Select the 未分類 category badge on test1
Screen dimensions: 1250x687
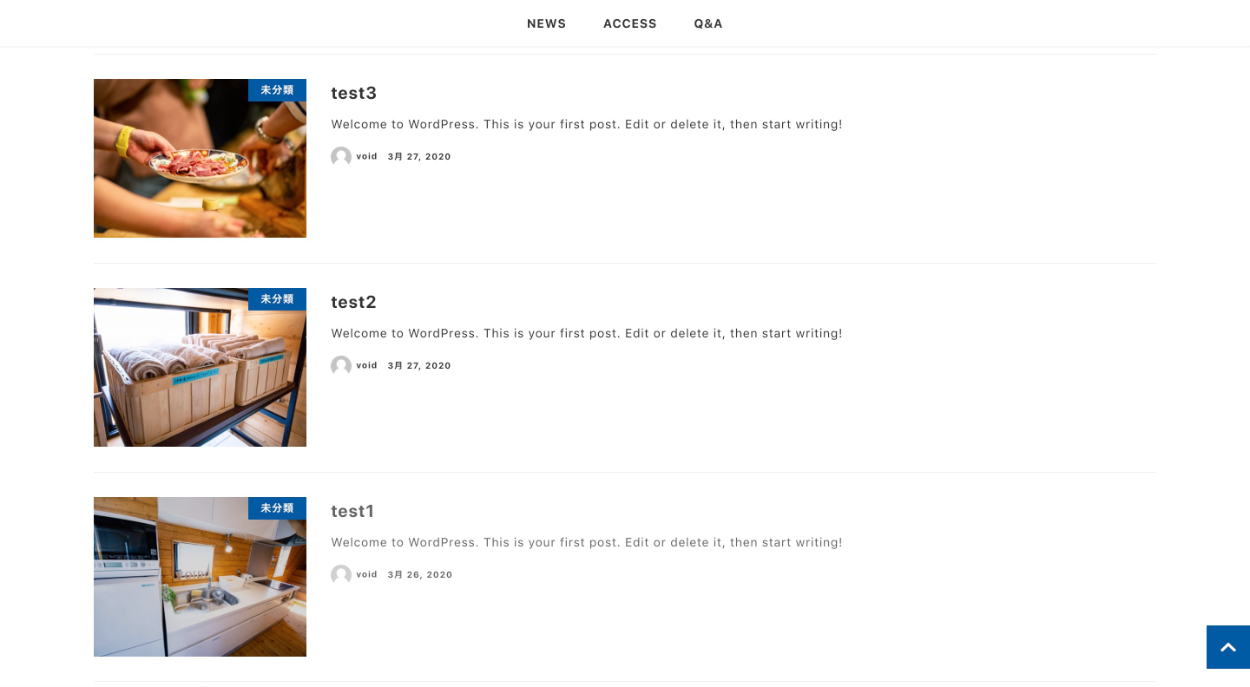pos(277,508)
